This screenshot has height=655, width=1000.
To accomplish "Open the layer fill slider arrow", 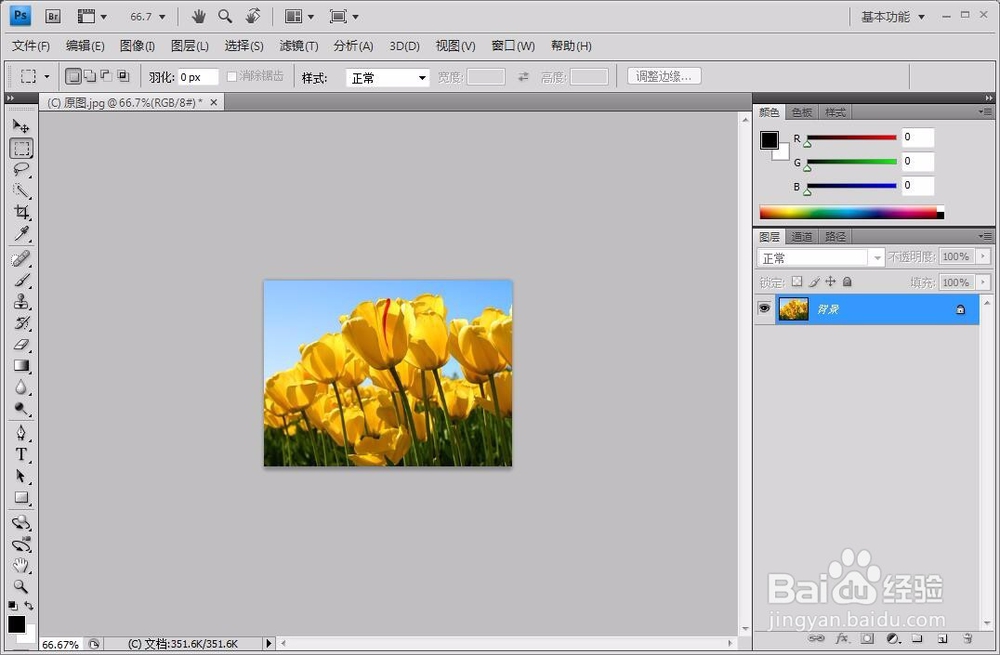I will pyautogui.click(x=983, y=282).
